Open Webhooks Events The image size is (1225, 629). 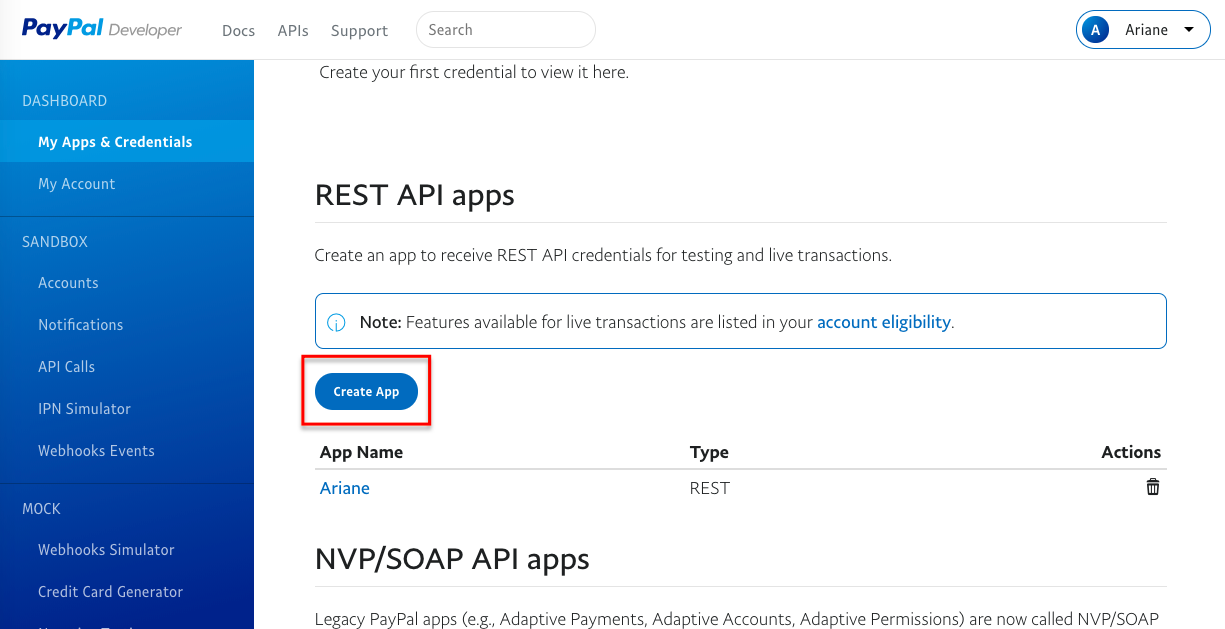point(96,451)
